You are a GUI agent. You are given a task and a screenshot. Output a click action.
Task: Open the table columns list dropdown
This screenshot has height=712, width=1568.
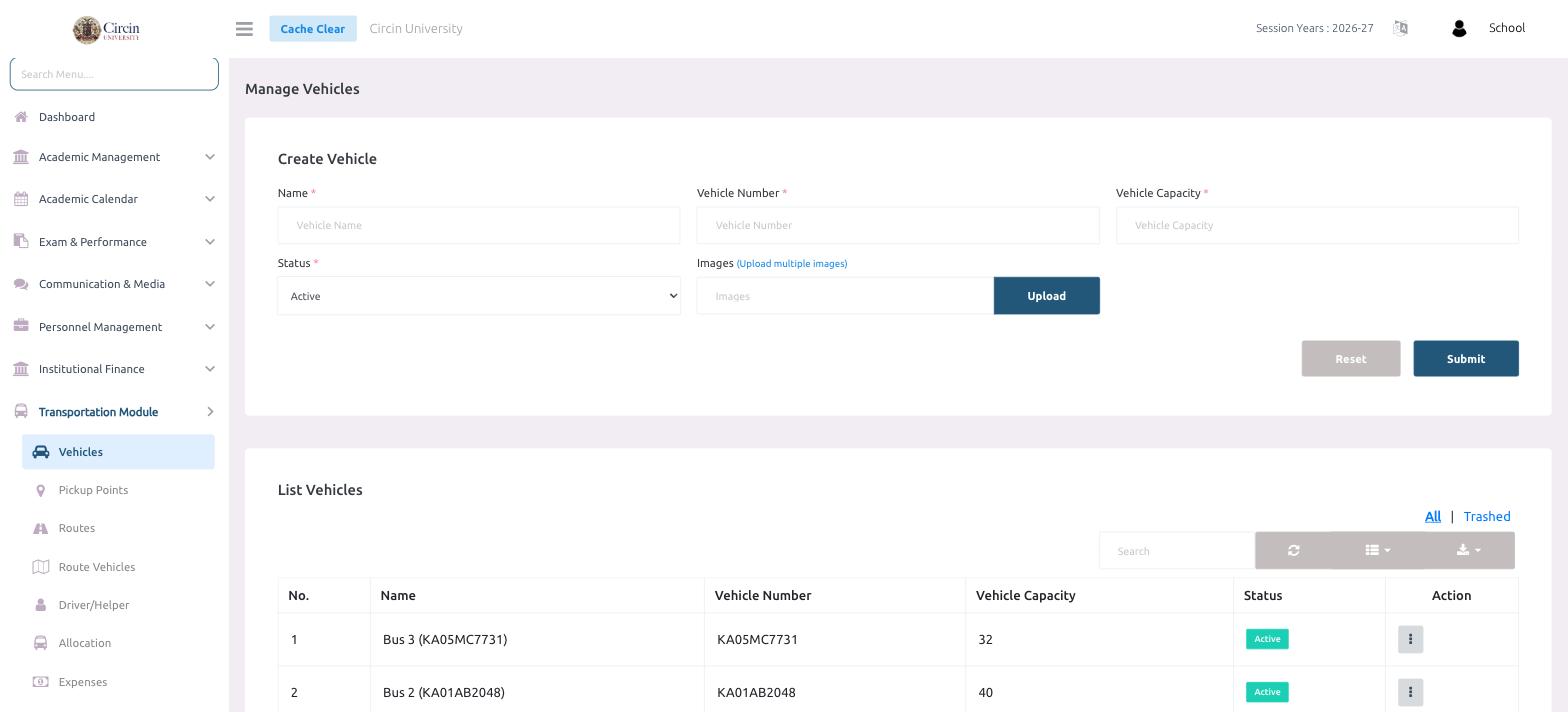[x=1378, y=550]
